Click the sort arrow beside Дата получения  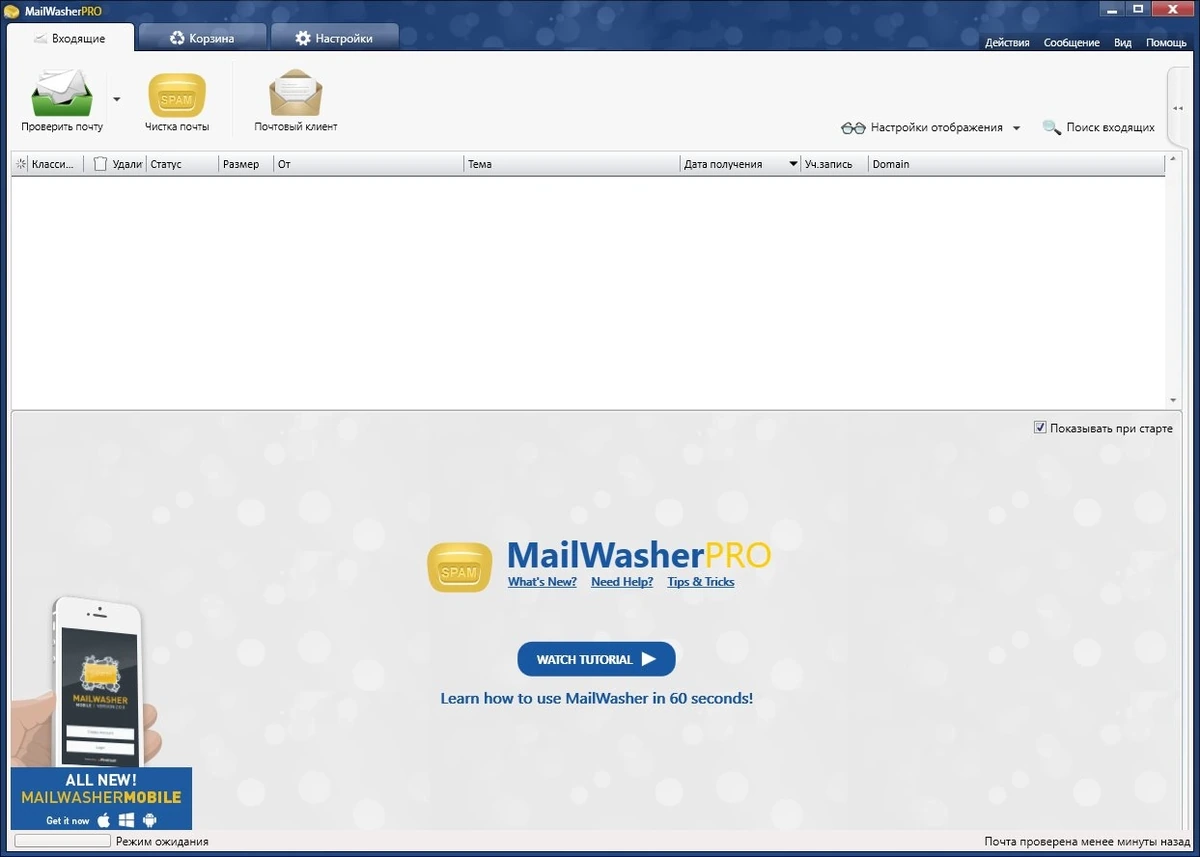coord(794,164)
